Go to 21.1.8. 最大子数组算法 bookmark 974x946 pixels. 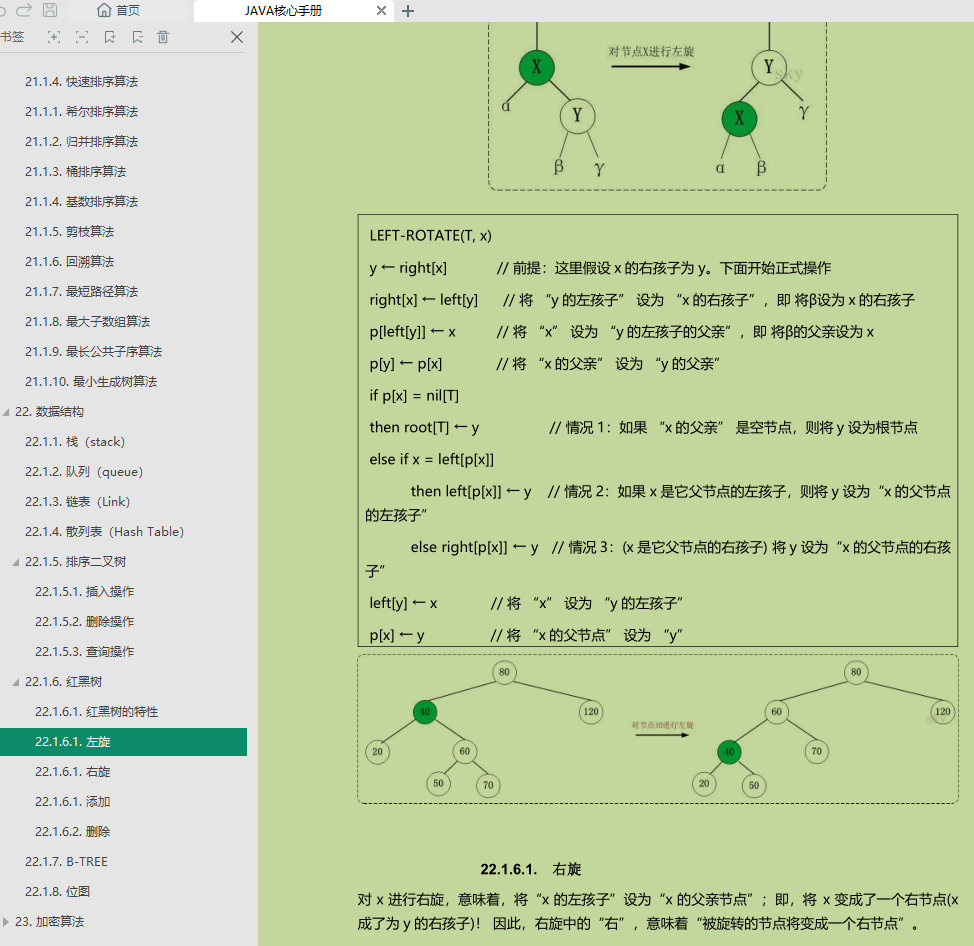point(88,322)
